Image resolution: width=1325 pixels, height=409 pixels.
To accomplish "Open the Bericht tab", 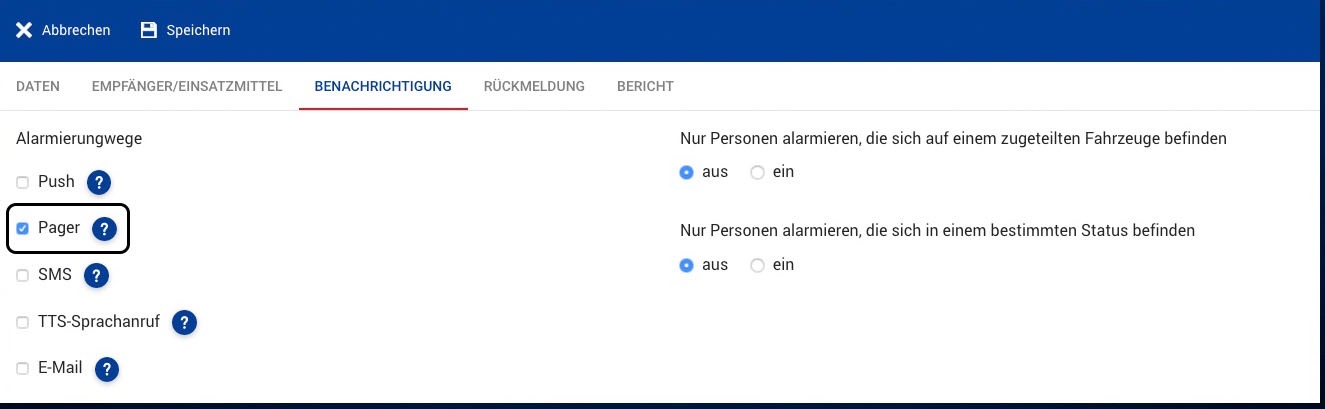I will point(645,86).
